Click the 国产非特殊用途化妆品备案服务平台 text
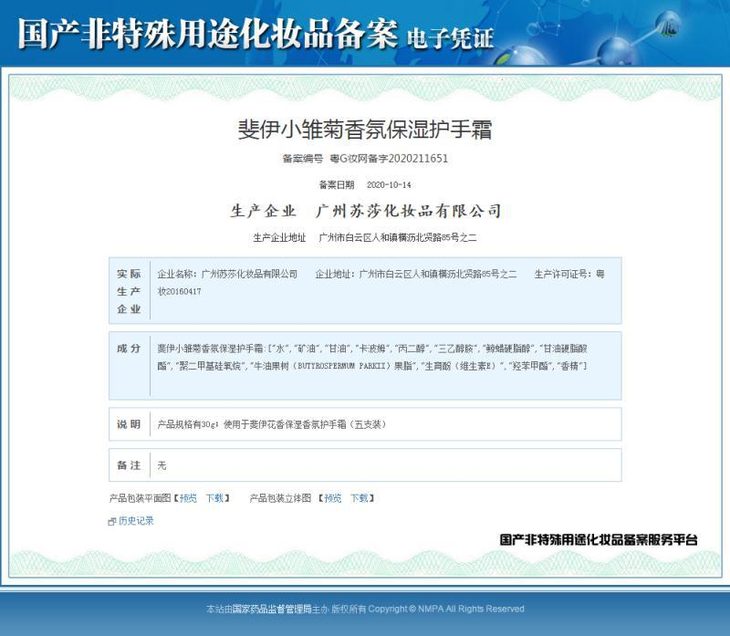The width and height of the screenshot is (730, 636). click(x=599, y=540)
